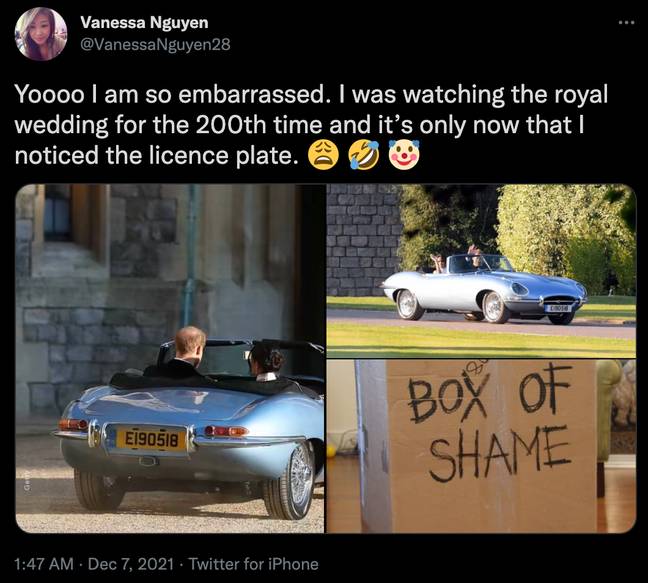Click the Twitter for iPhone source label
Image resolution: width=648 pixels, height=583 pixels.
(x=254, y=564)
